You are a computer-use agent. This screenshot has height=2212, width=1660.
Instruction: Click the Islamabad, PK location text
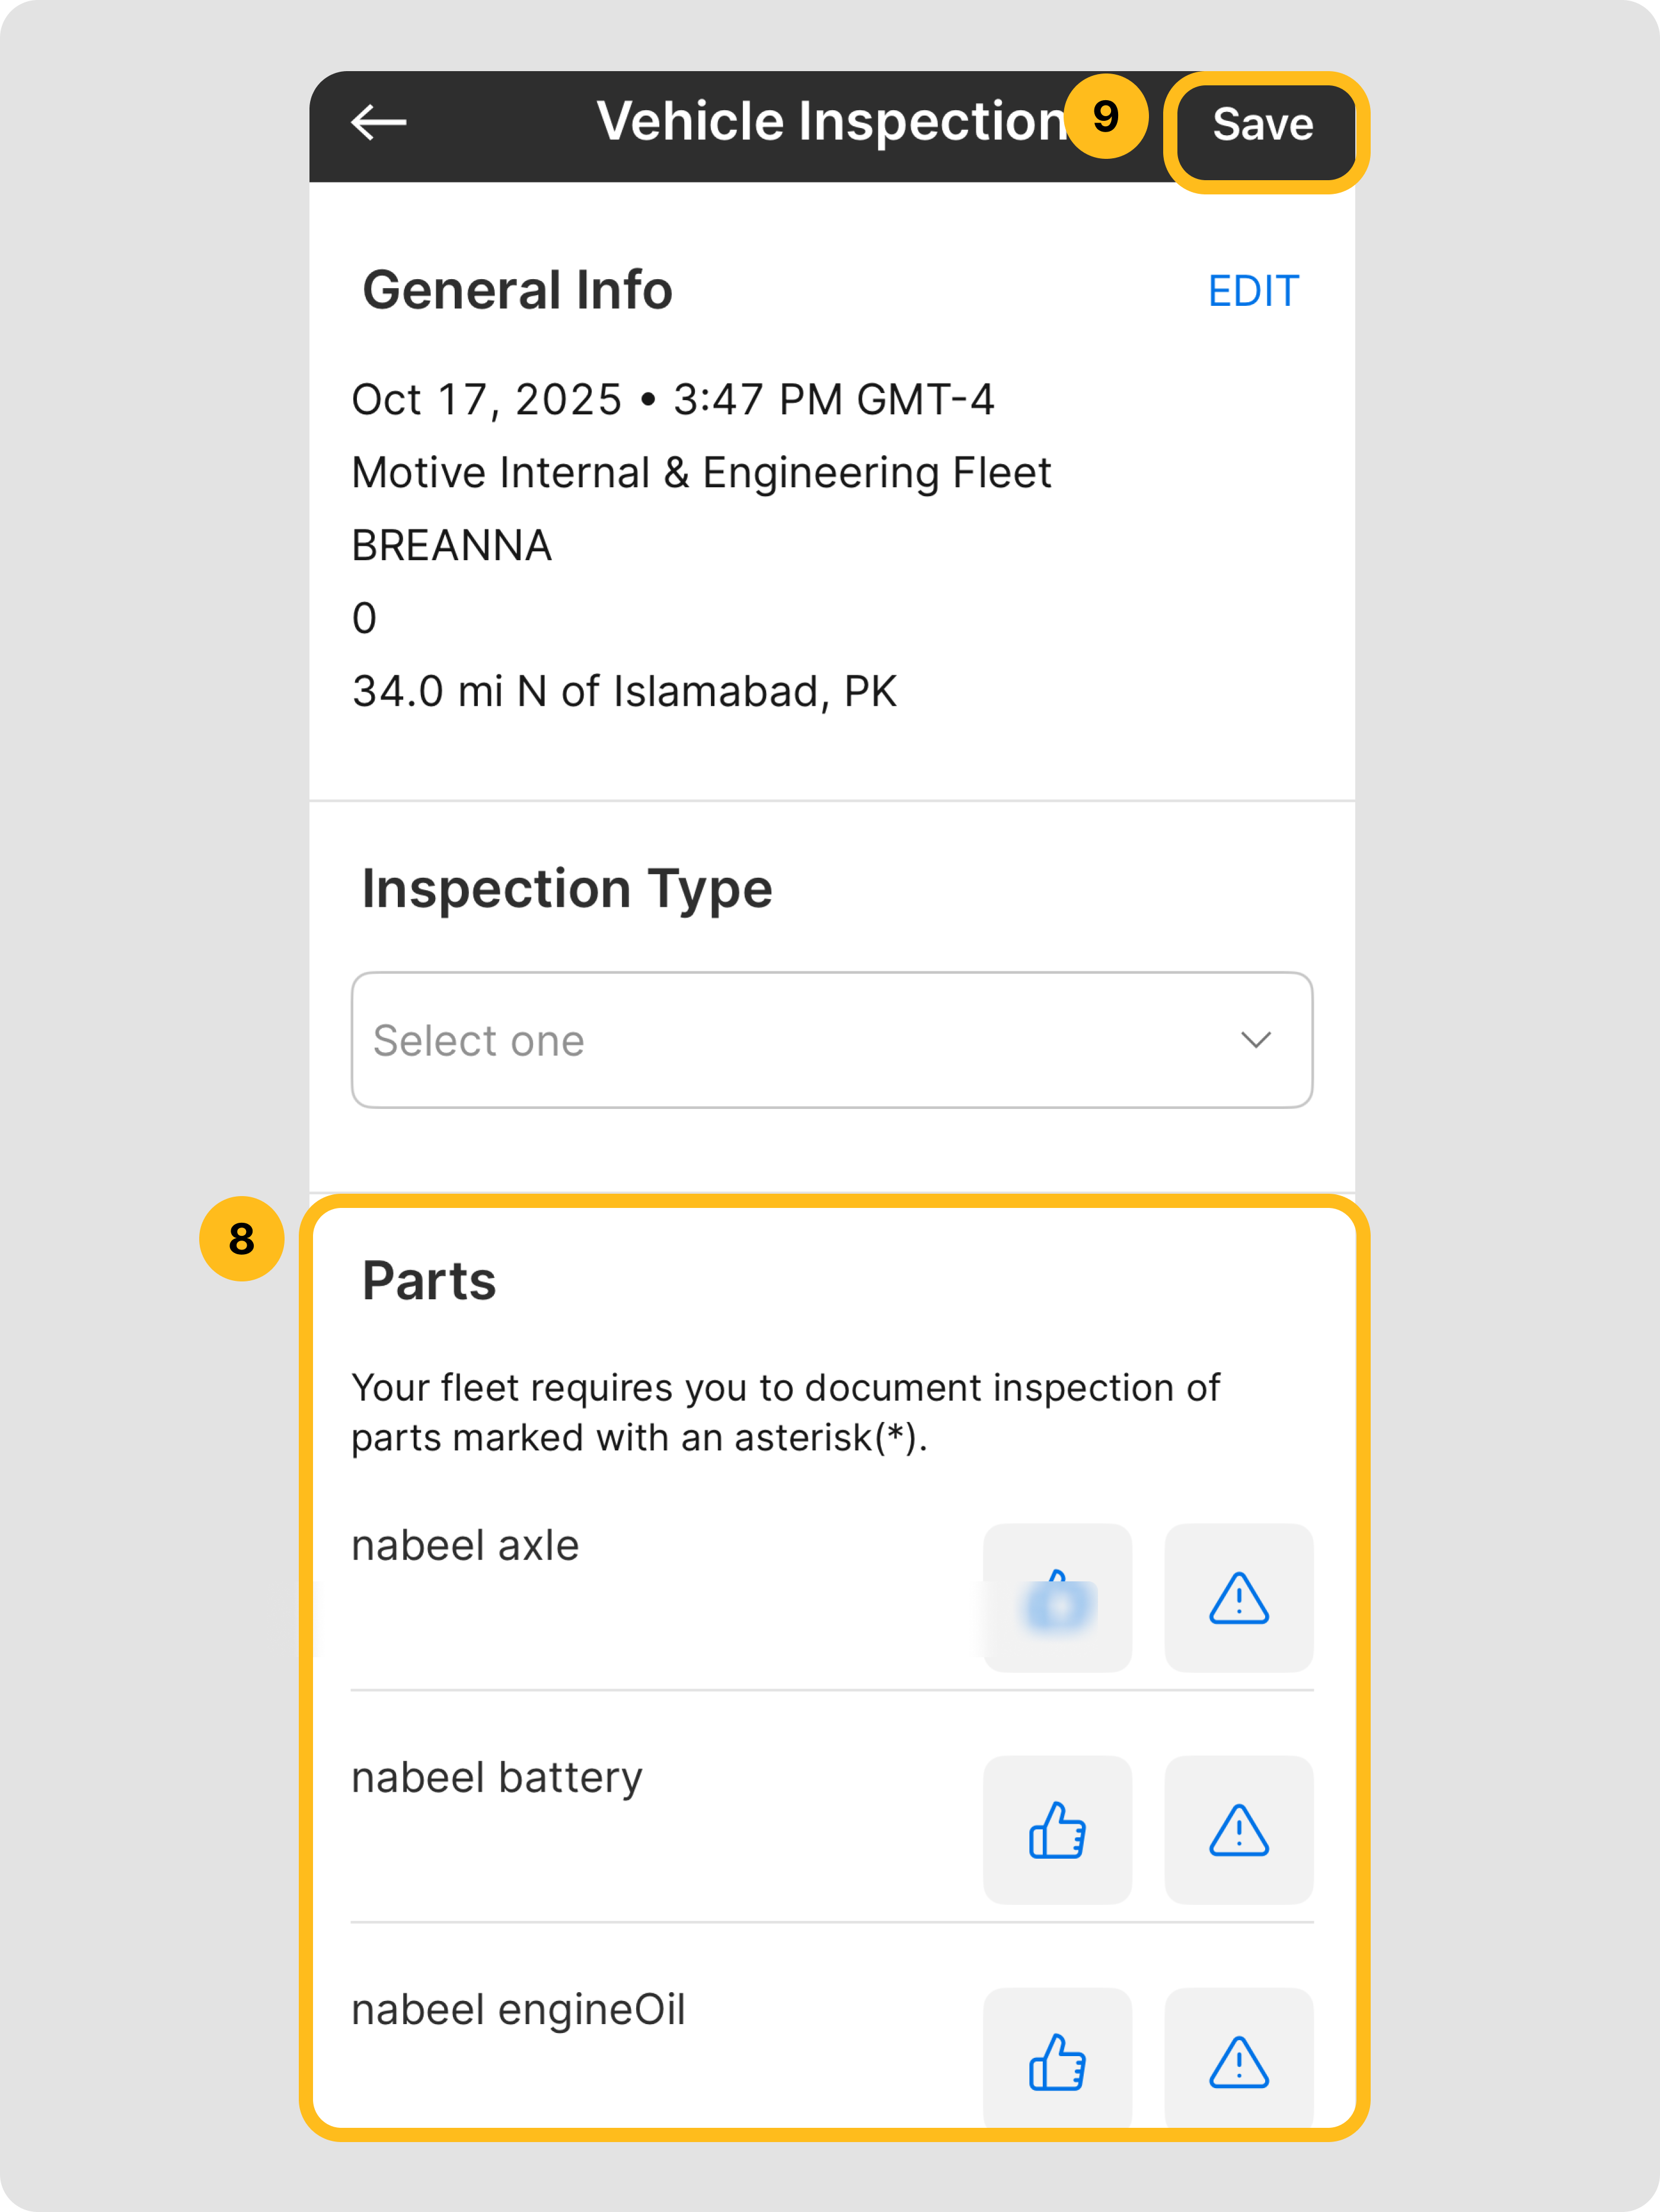(624, 692)
